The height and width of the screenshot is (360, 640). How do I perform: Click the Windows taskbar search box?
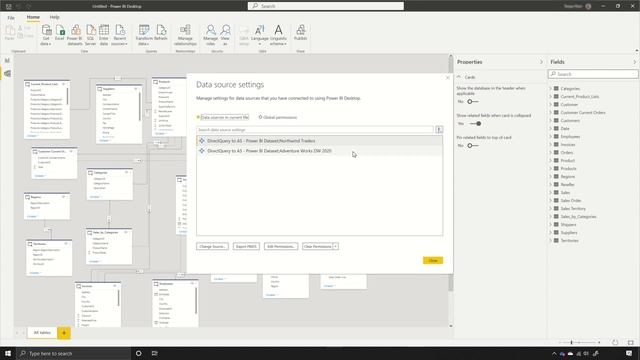click(x=74, y=353)
